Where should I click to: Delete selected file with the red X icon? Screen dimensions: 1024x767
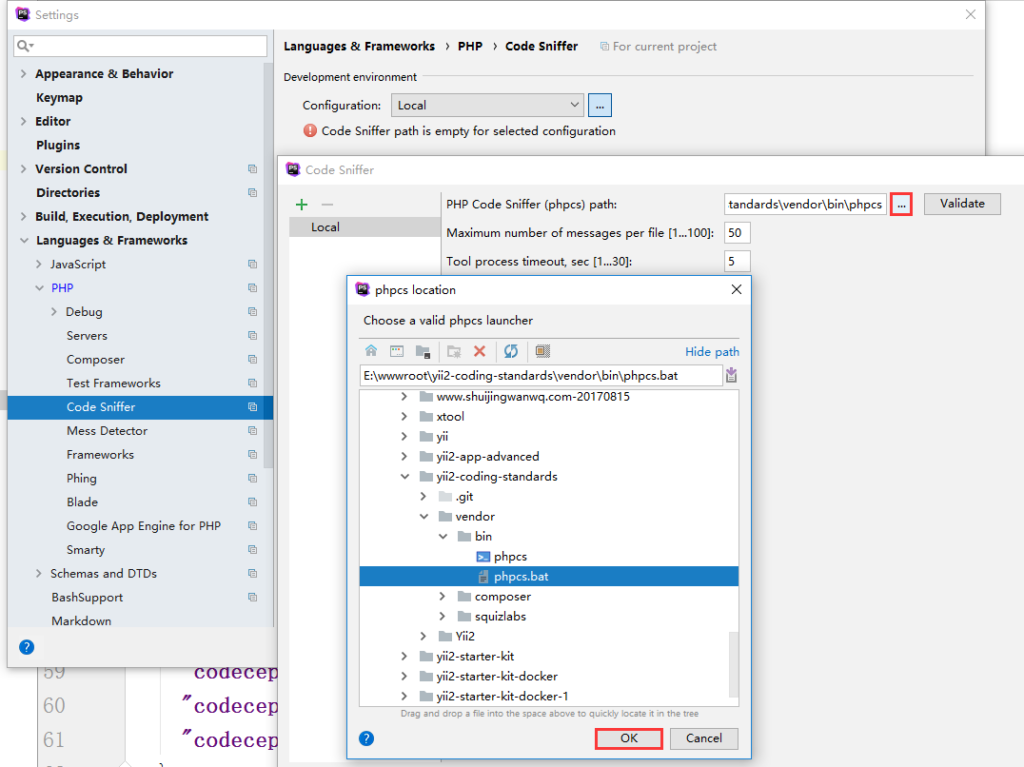[x=479, y=351]
